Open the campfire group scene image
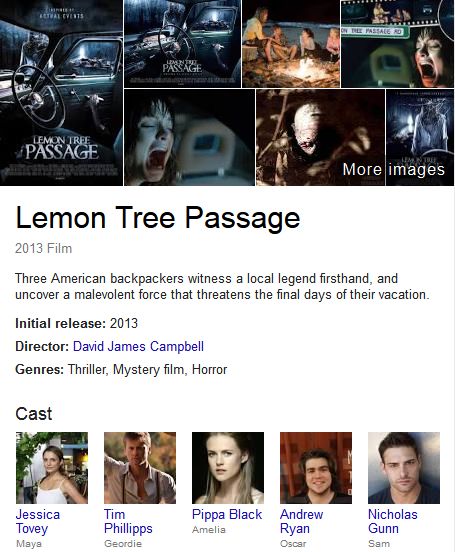 coord(291,44)
